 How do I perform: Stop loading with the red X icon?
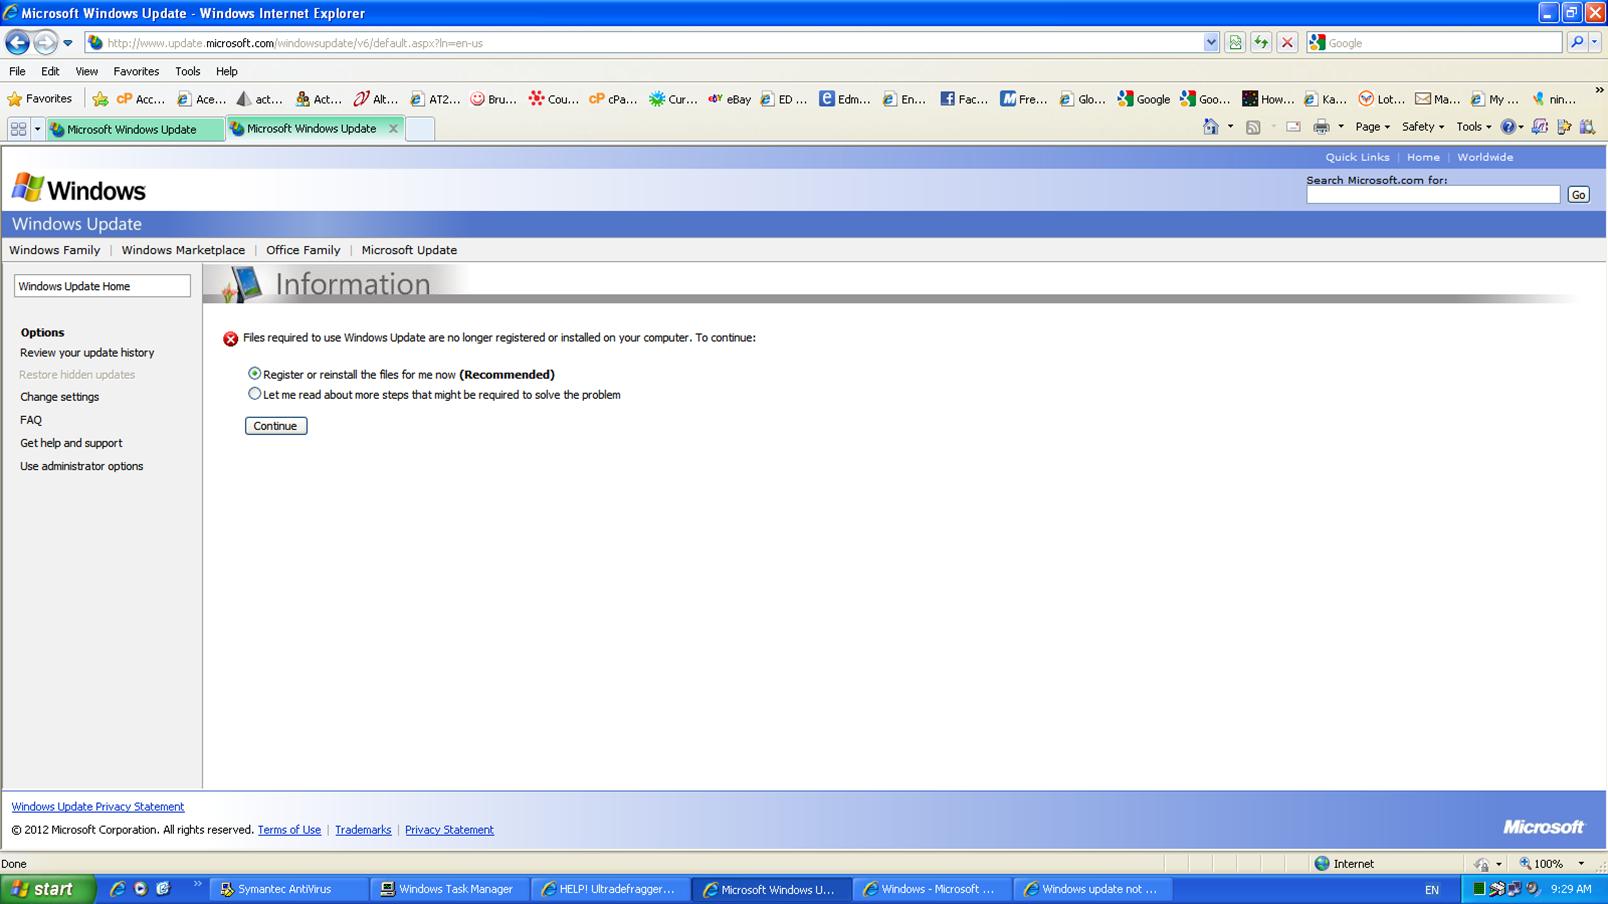pyautogui.click(x=1287, y=43)
